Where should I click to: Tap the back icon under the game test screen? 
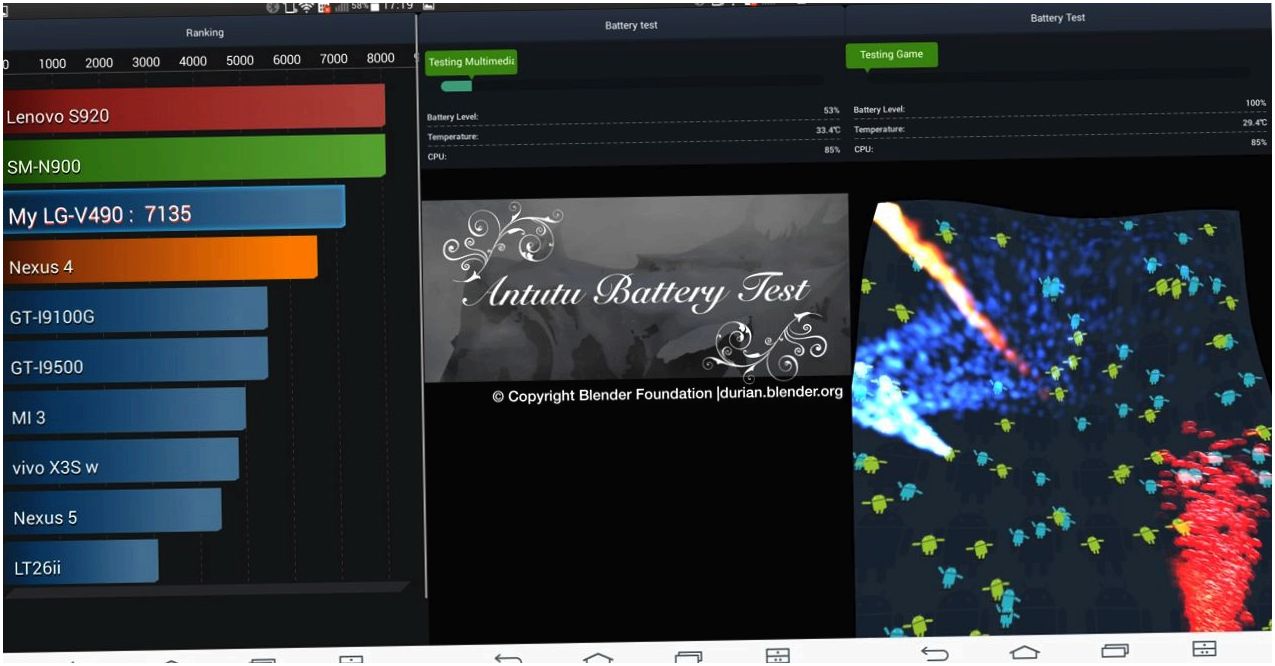coord(935,653)
